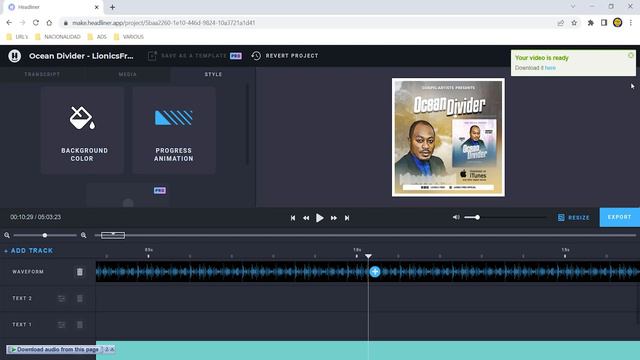Click the timecode display 00:10:29
The height and width of the screenshot is (360, 640).
[36, 217]
